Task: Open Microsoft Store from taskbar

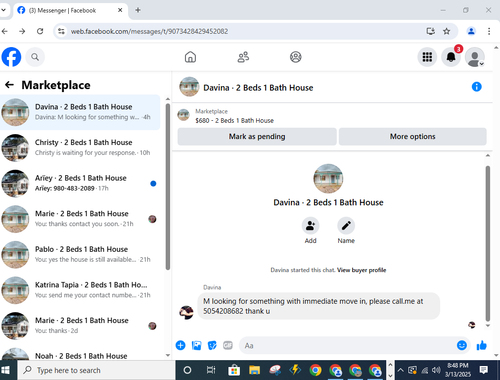Action: tap(234, 370)
